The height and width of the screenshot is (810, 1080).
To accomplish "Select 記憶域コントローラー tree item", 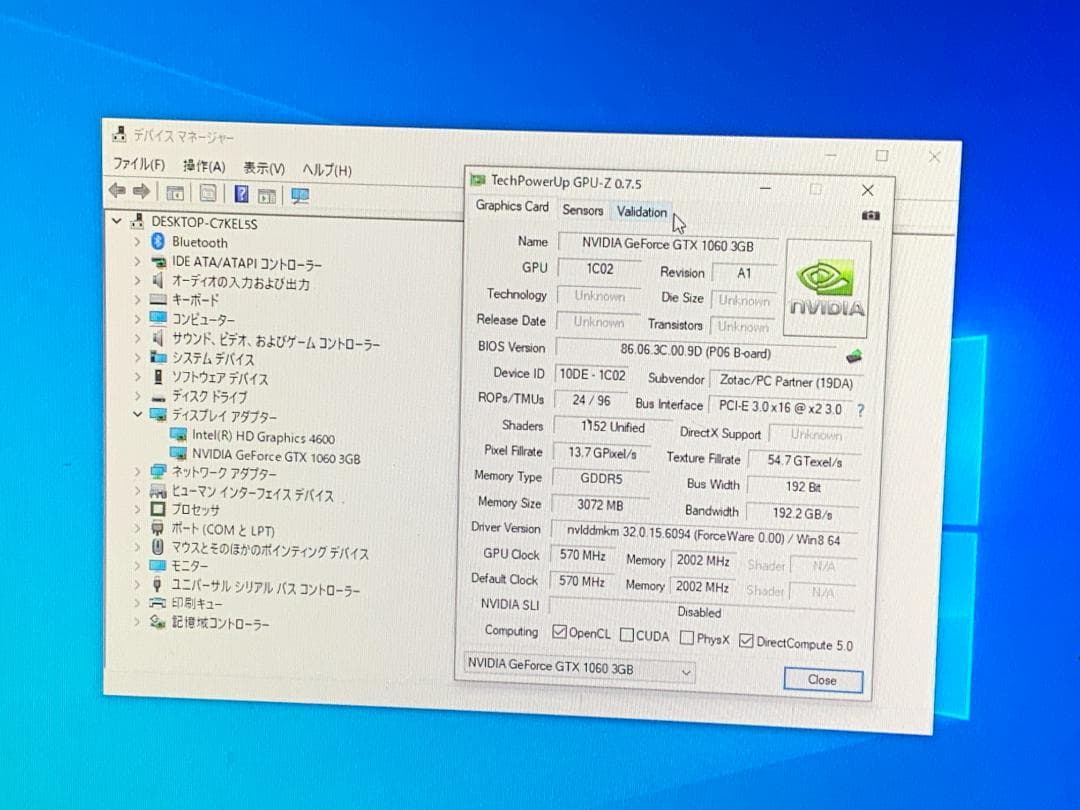I will 220,623.
